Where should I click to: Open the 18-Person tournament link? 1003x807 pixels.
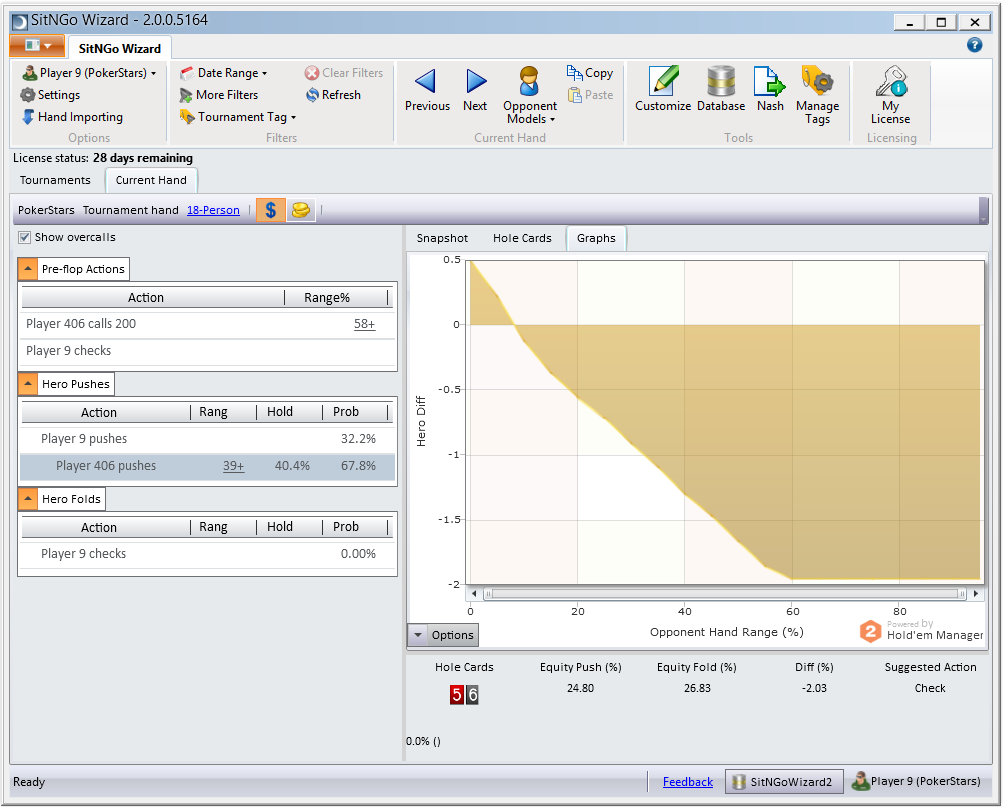pos(213,210)
